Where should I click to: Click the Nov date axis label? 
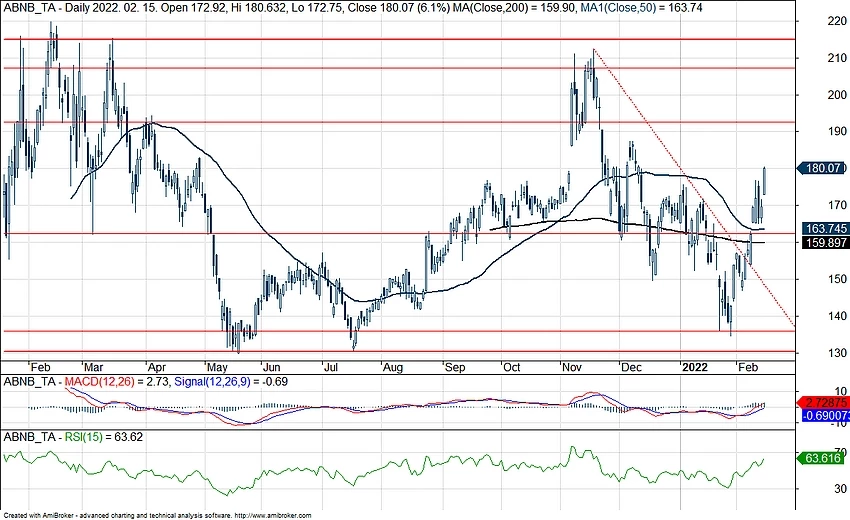point(571,367)
